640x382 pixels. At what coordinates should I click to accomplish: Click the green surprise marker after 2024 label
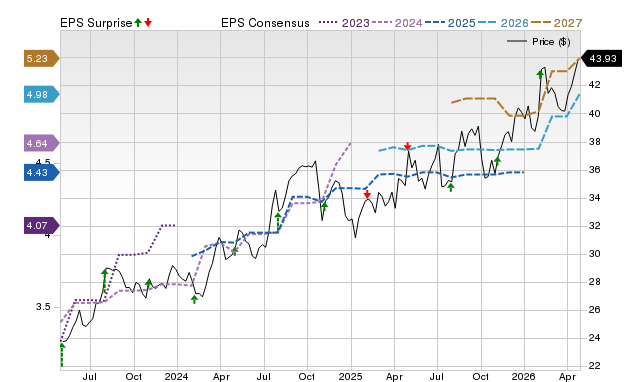[x=194, y=299]
